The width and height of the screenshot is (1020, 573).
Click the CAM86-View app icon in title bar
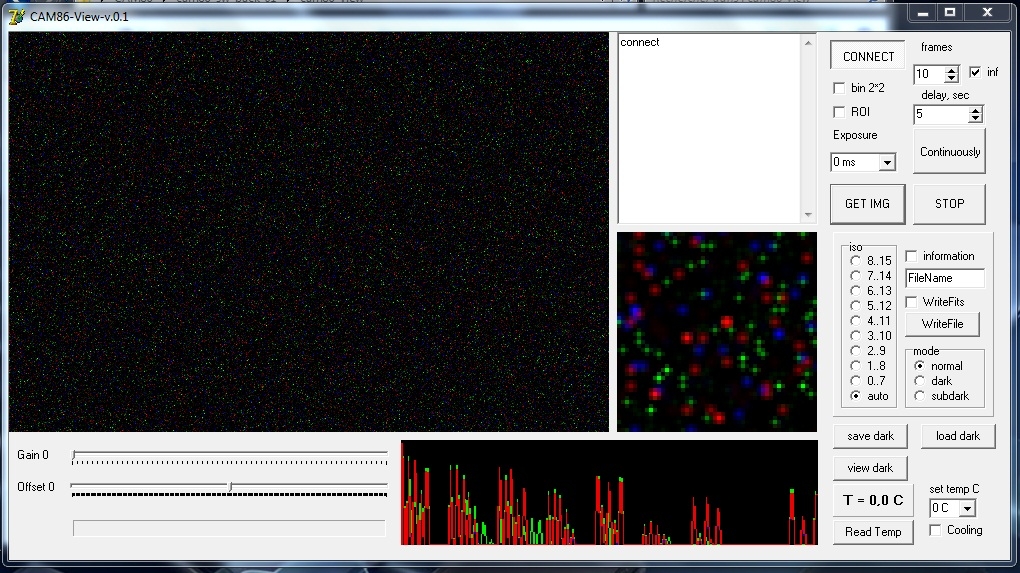pyautogui.click(x=16, y=17)
